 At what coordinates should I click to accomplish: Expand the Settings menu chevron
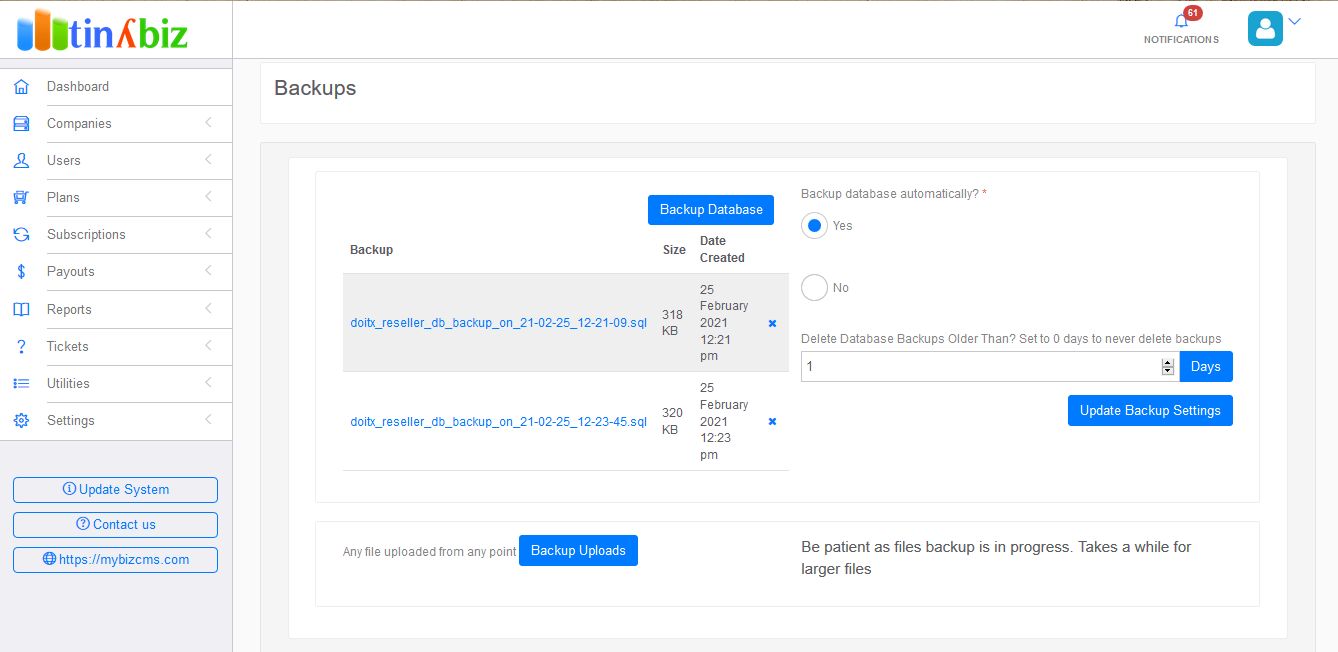[x=208, y=420]
